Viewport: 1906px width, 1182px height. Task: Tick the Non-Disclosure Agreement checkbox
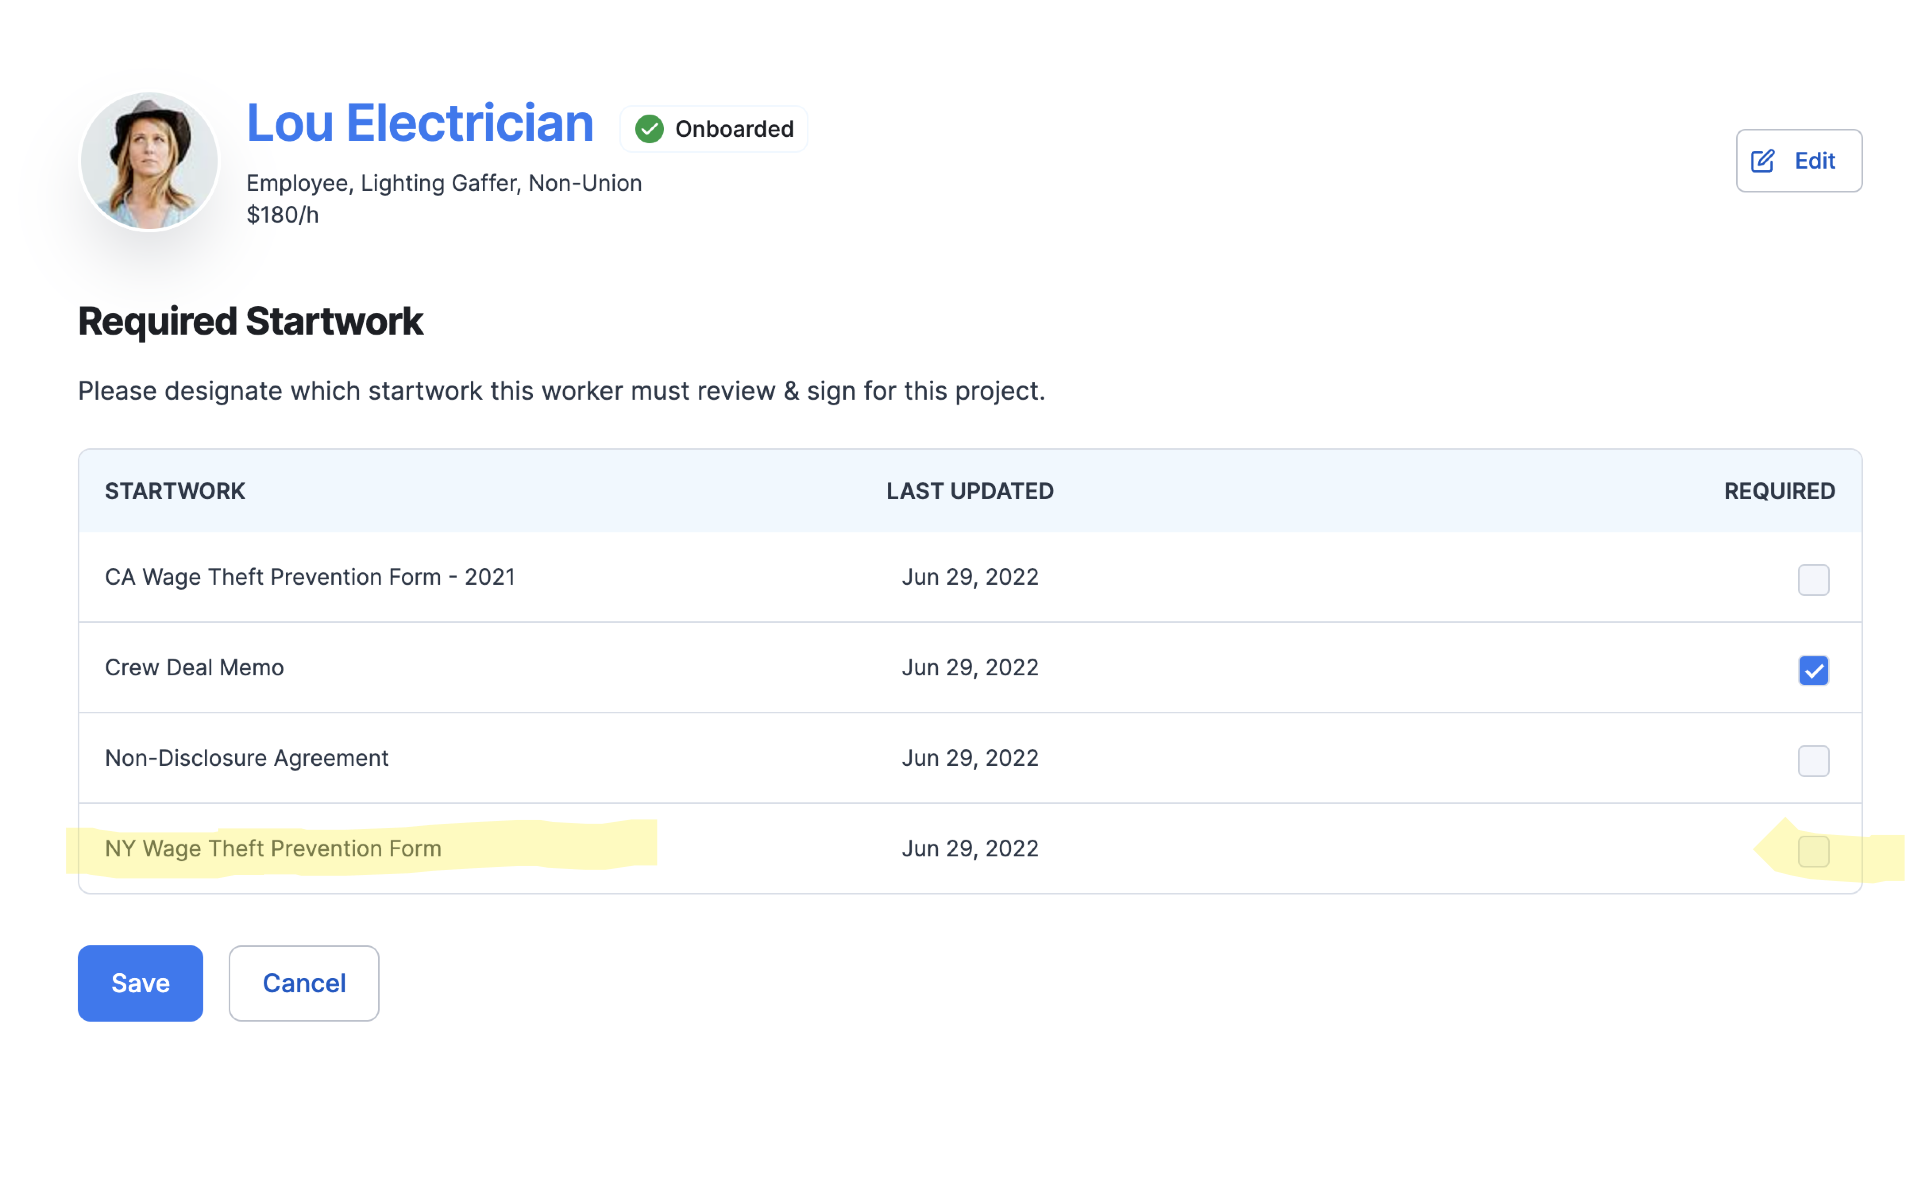[x=1812, y=761]
